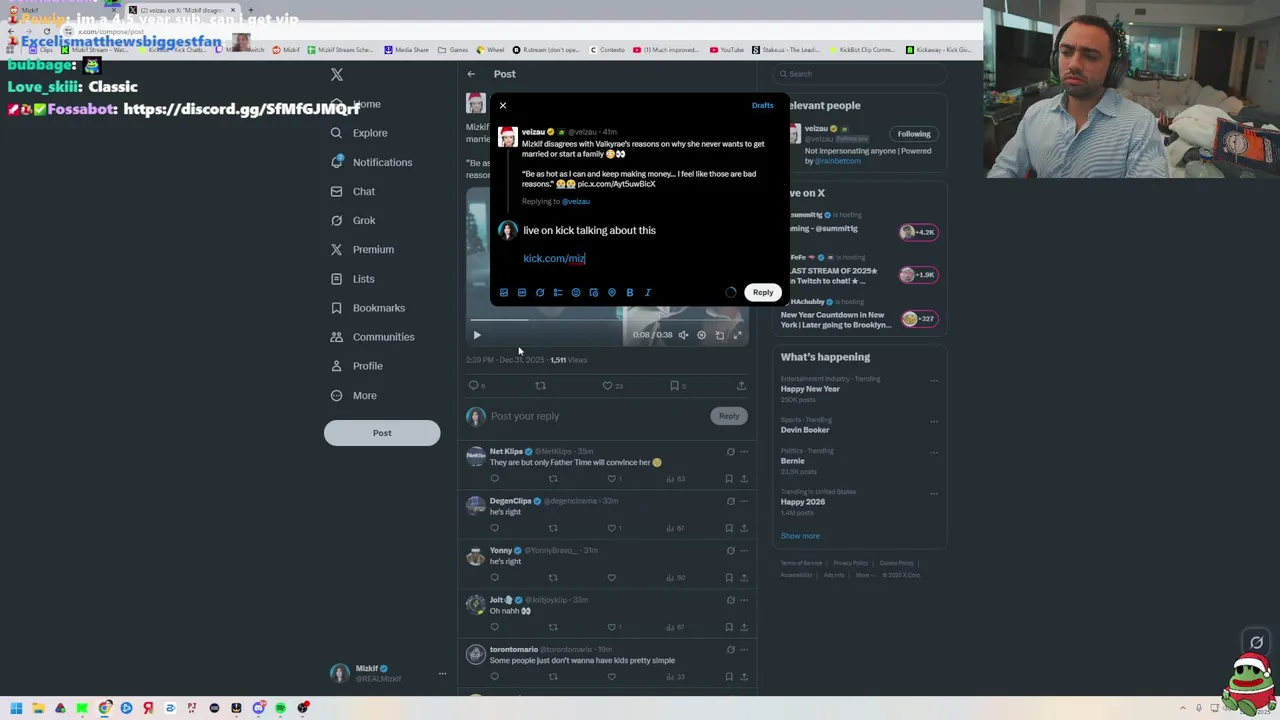Expand the video to fullscreen
Image resolution: width=1280 pixels, height=720 pixels.
coord(737,335)
